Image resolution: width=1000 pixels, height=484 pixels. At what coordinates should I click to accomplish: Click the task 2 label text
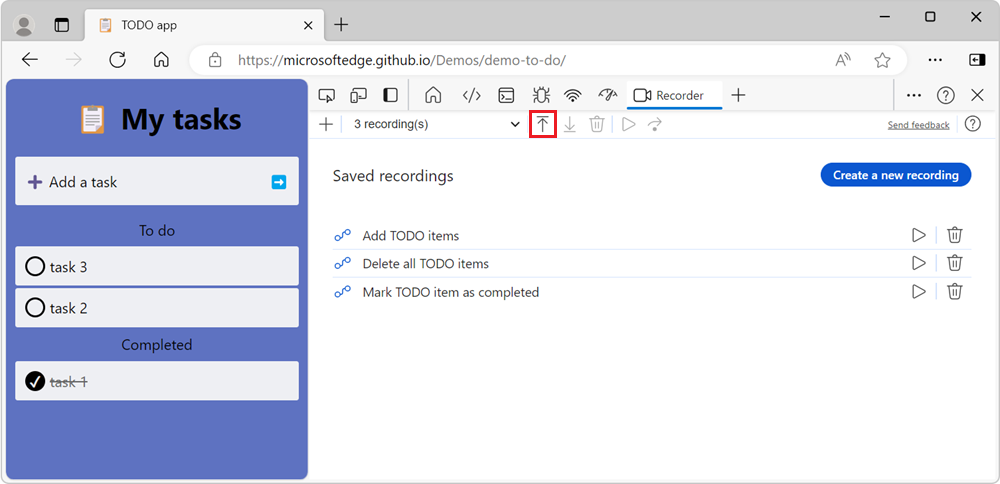click(x=69, y=309)
